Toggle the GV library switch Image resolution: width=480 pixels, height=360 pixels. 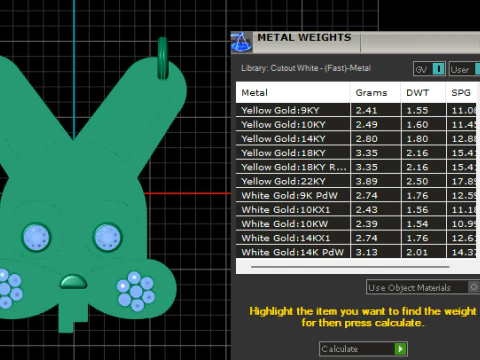click(429, 69)
